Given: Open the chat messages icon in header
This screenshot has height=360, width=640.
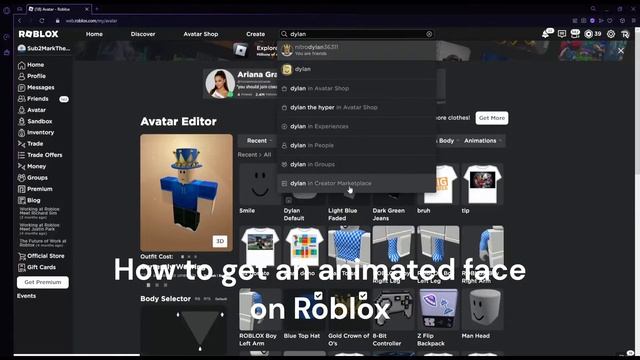Looking at the screenshot, I should (562, 34).
